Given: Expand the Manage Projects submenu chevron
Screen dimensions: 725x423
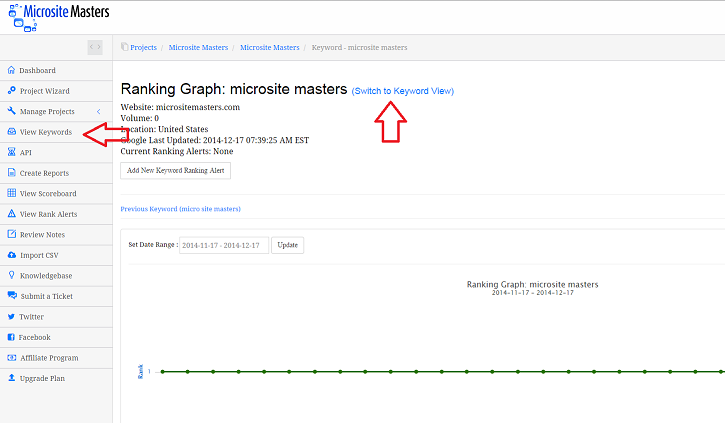Looking at the screenshot, I should coord(98,111).
